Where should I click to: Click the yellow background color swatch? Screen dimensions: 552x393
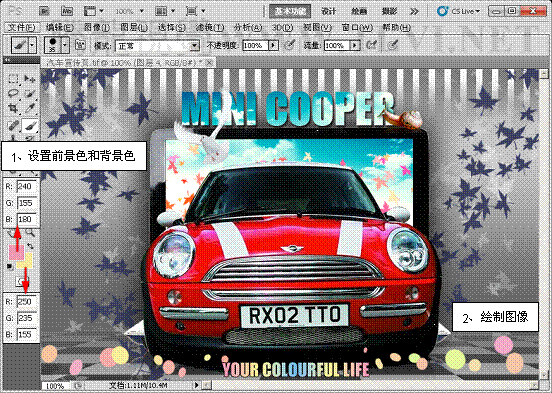pyautogui.click(x=27, y=261)
